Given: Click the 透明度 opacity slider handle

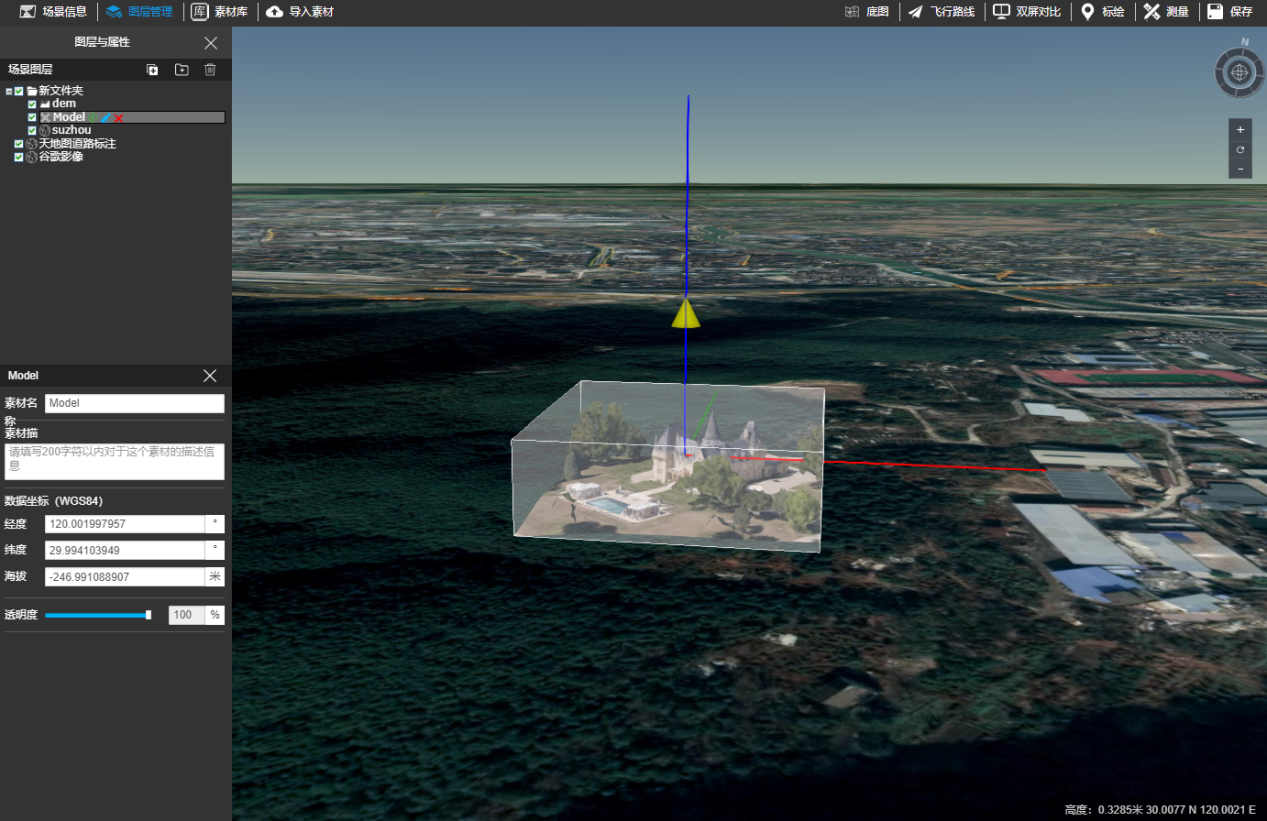Looking at the screenshot, I should click(x=148, y=615).
